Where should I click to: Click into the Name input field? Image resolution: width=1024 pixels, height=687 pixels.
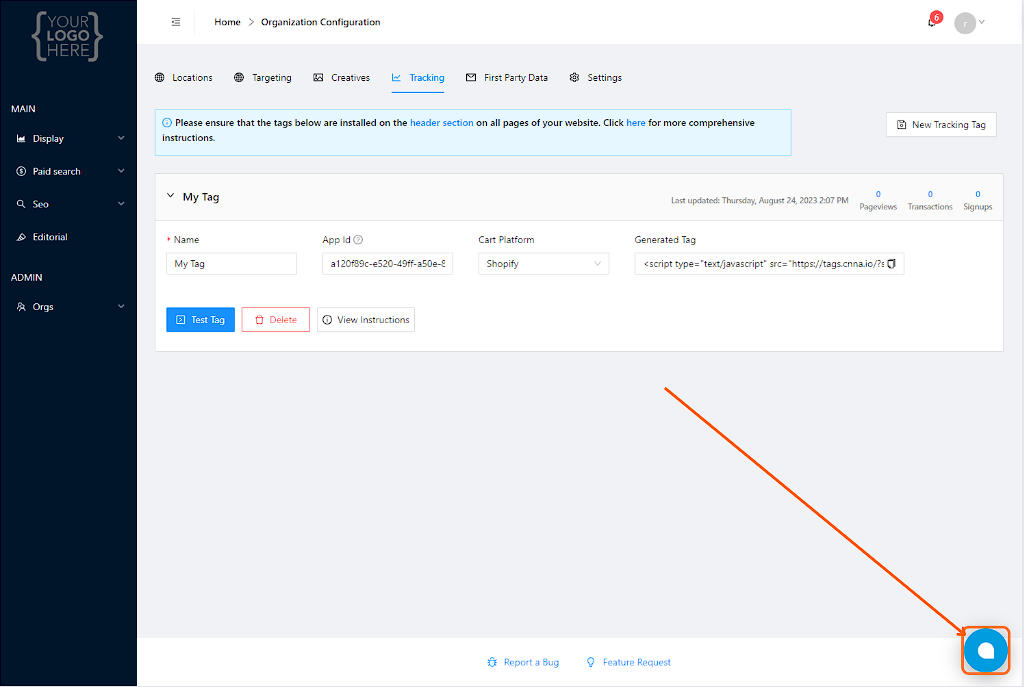[231, 264]
